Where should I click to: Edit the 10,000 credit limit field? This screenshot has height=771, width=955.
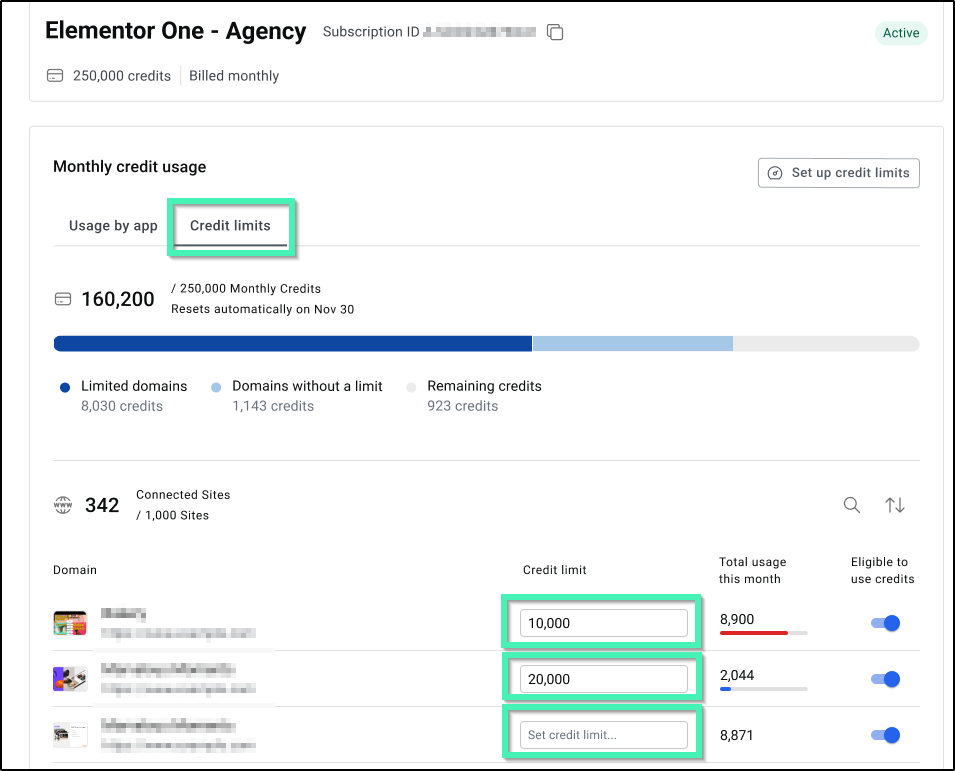(604, 623)
